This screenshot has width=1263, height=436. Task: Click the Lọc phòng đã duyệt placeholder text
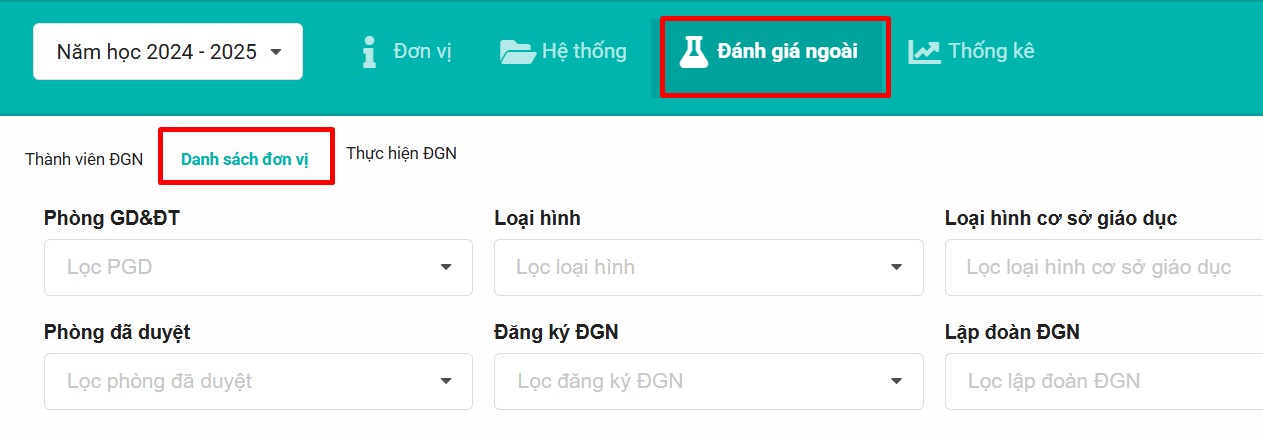point(159,381)
